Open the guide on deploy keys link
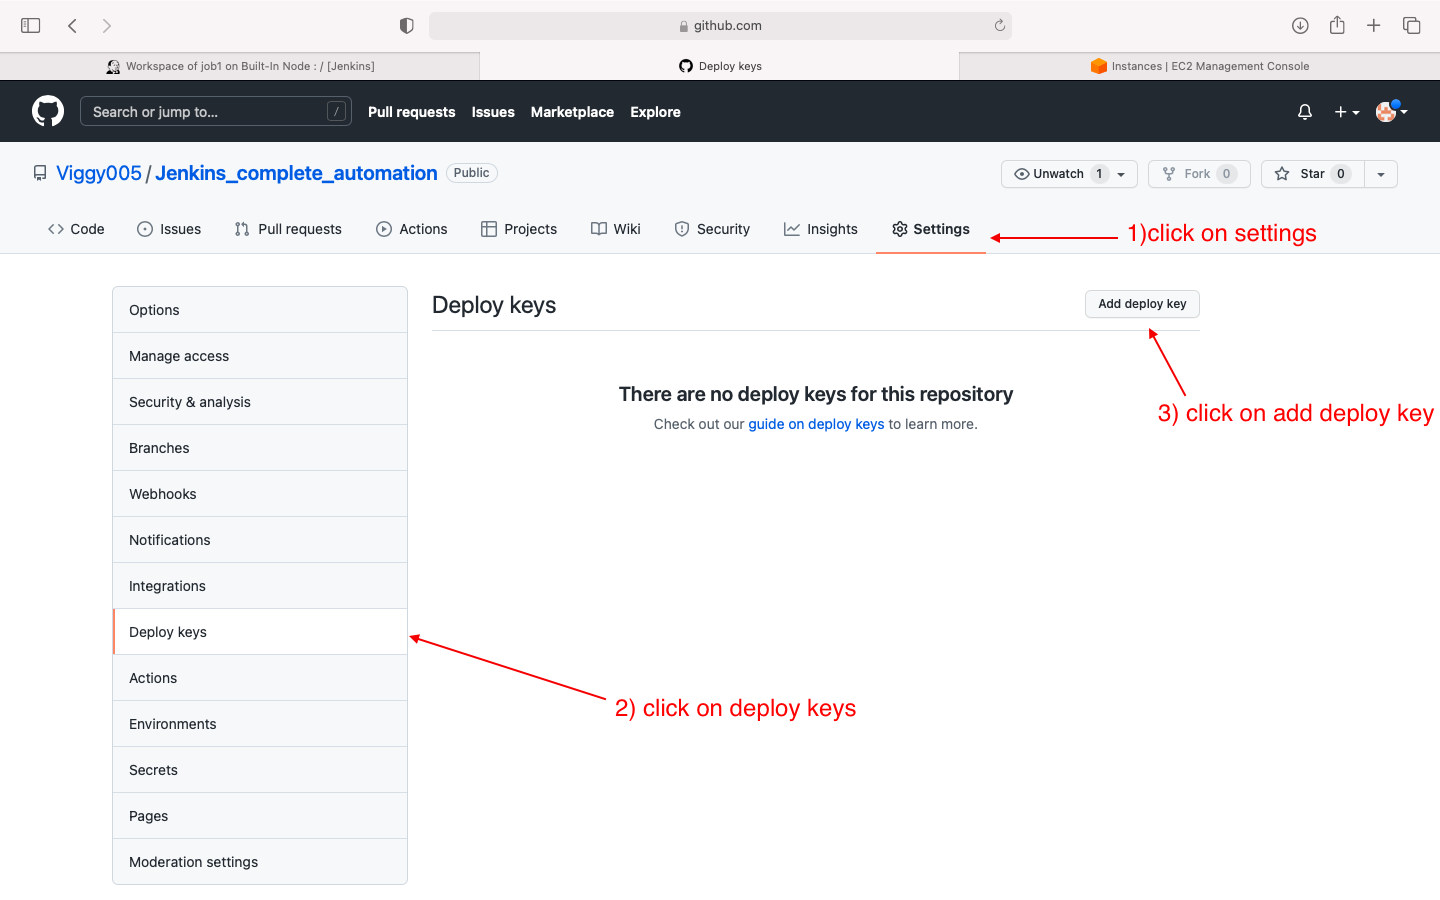This screenshot has width=1440, height=900. [x=816, y=424]
